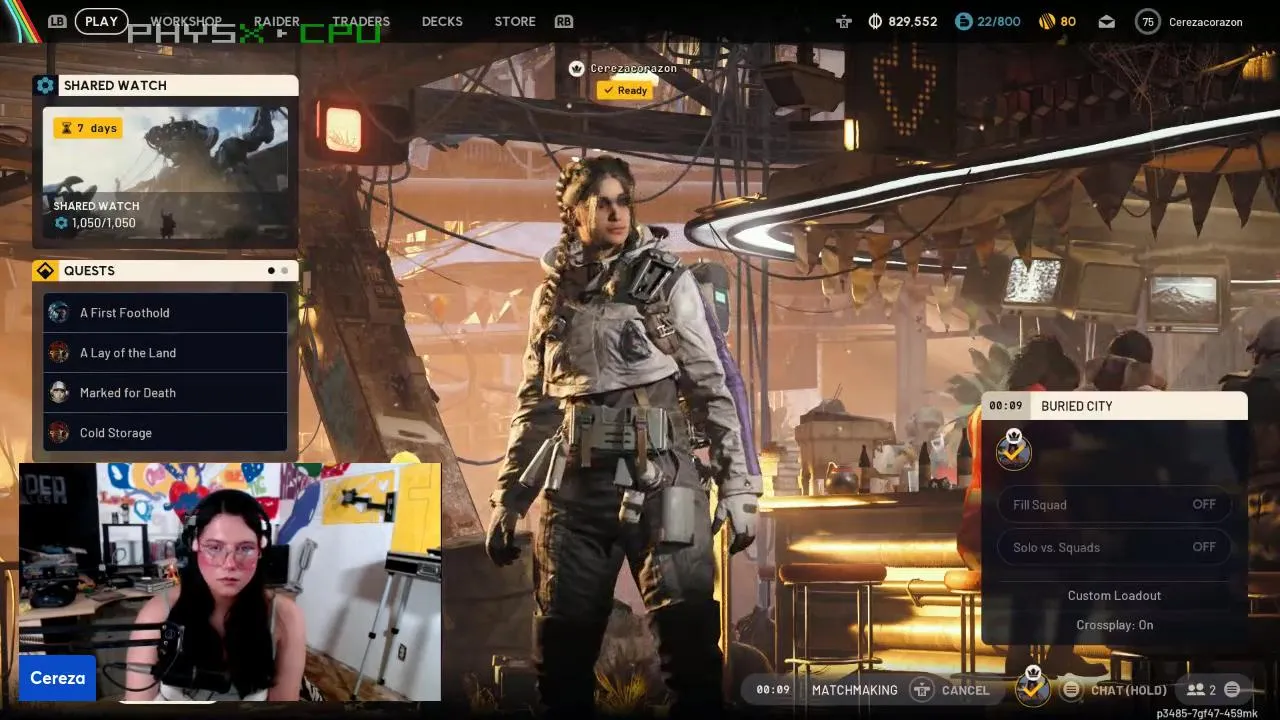Image resolution: width=1280 pixels, height=720 pixels.
Task: Open the DECKS tab
Action: tap(442, 21)
